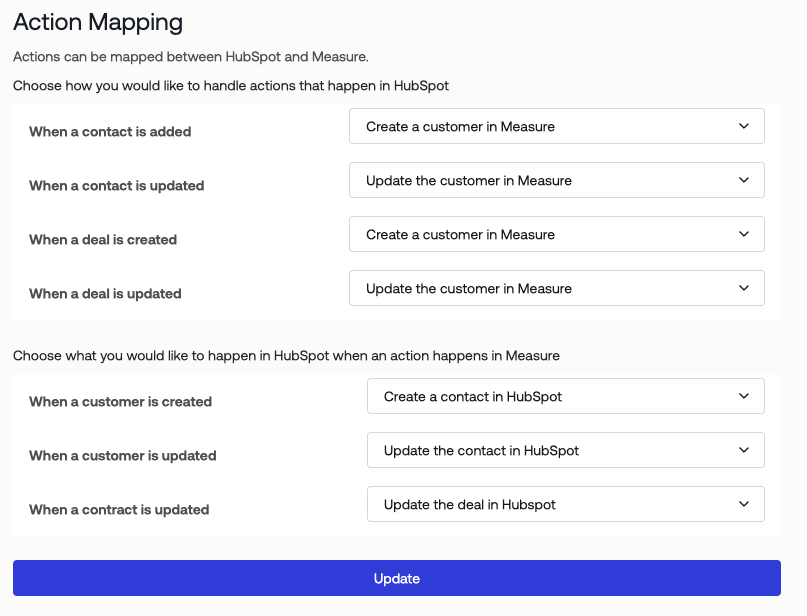Image resolution: width=807 pixels, height=616 pixels.
Task: Click the 'Choose what you would like to happen' text
Action: [286, 356]
